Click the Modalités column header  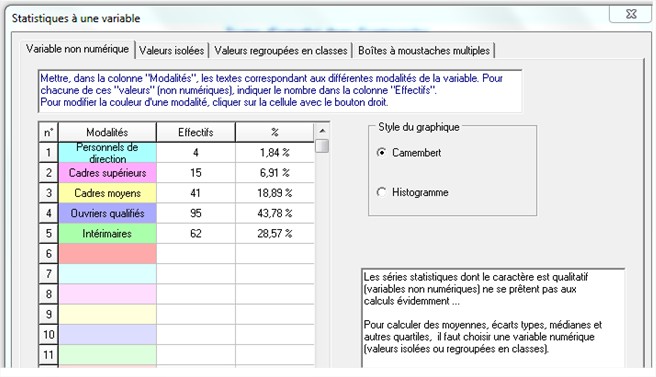click(108, 132)
